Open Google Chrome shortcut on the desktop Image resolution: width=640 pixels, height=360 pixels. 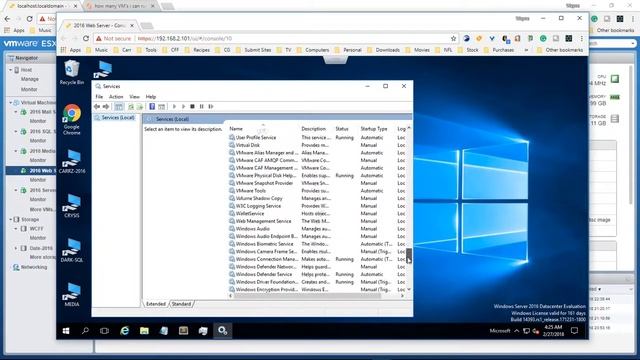point(72,119)
